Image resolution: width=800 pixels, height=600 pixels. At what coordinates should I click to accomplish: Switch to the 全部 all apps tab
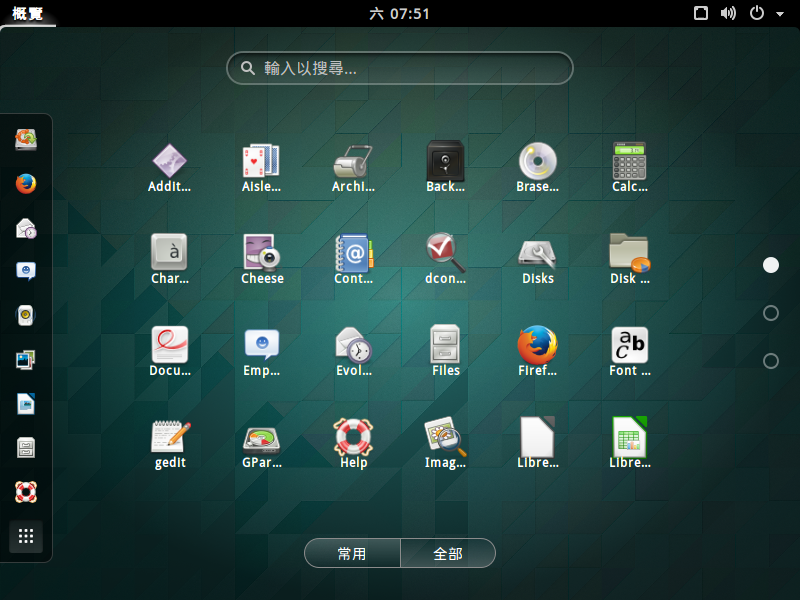click(448, 553)
